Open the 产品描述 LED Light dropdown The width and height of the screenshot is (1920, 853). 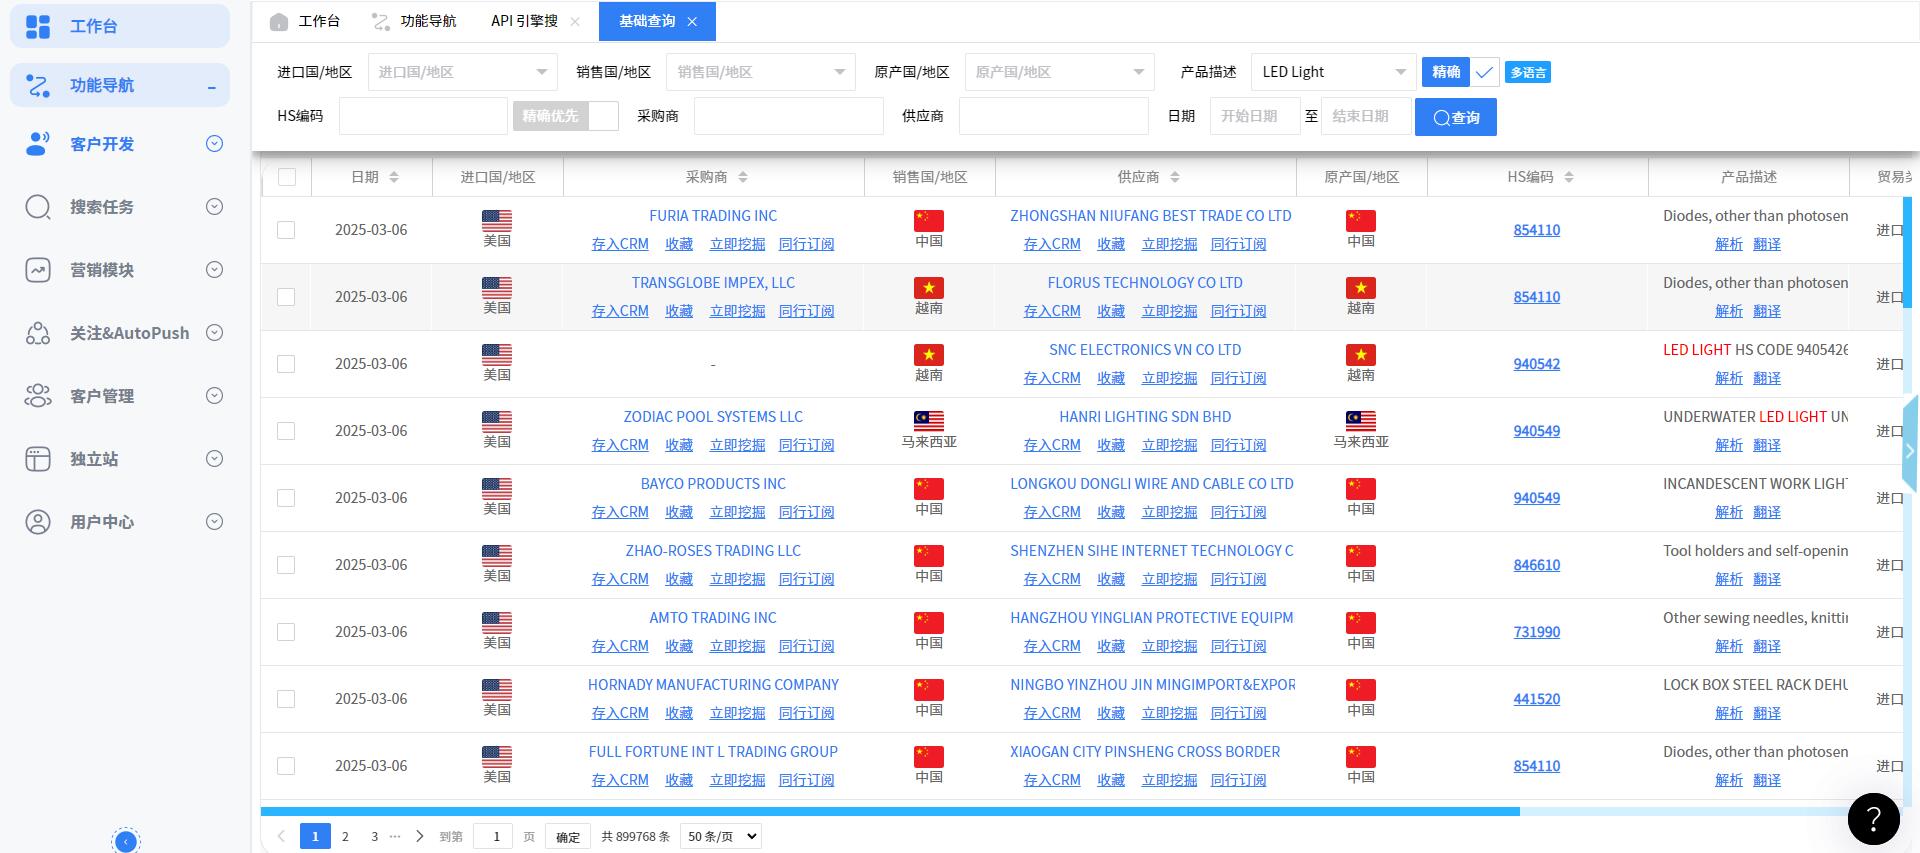click(x=1333, y=72)
